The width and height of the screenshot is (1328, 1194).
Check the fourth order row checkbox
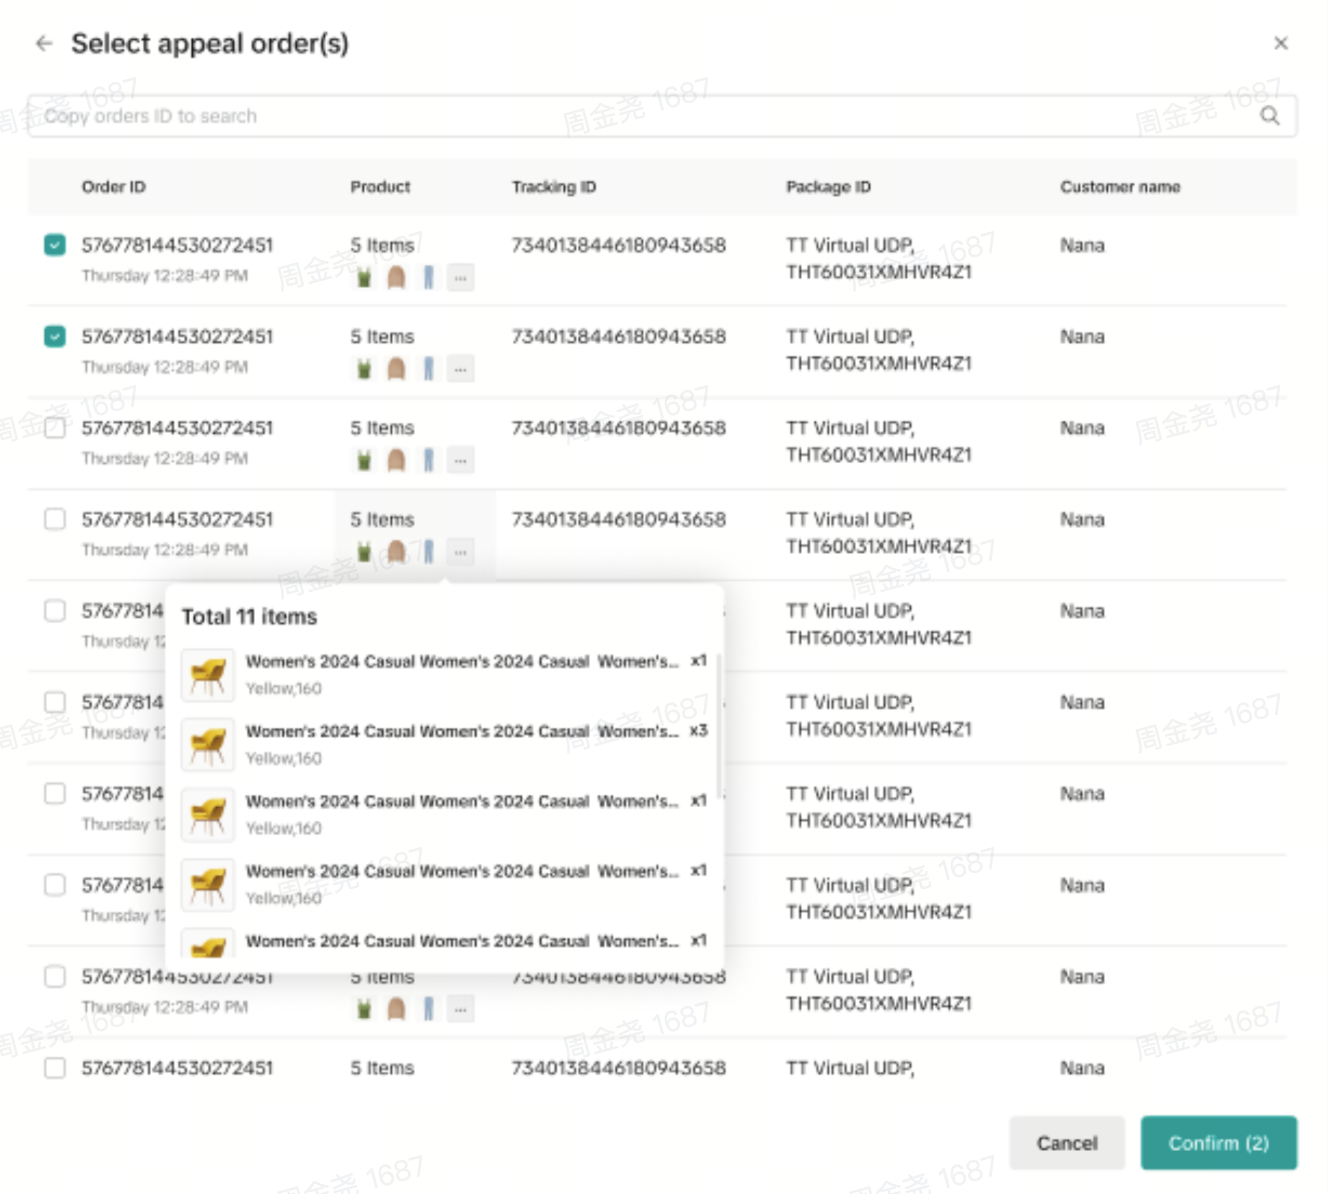tap(55, 519)
